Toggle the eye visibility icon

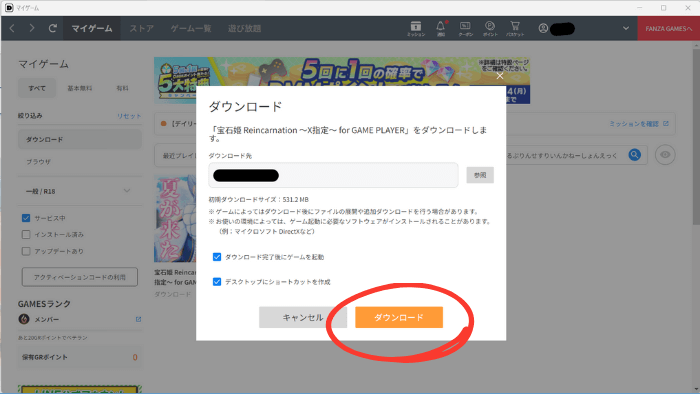[665, 155]
